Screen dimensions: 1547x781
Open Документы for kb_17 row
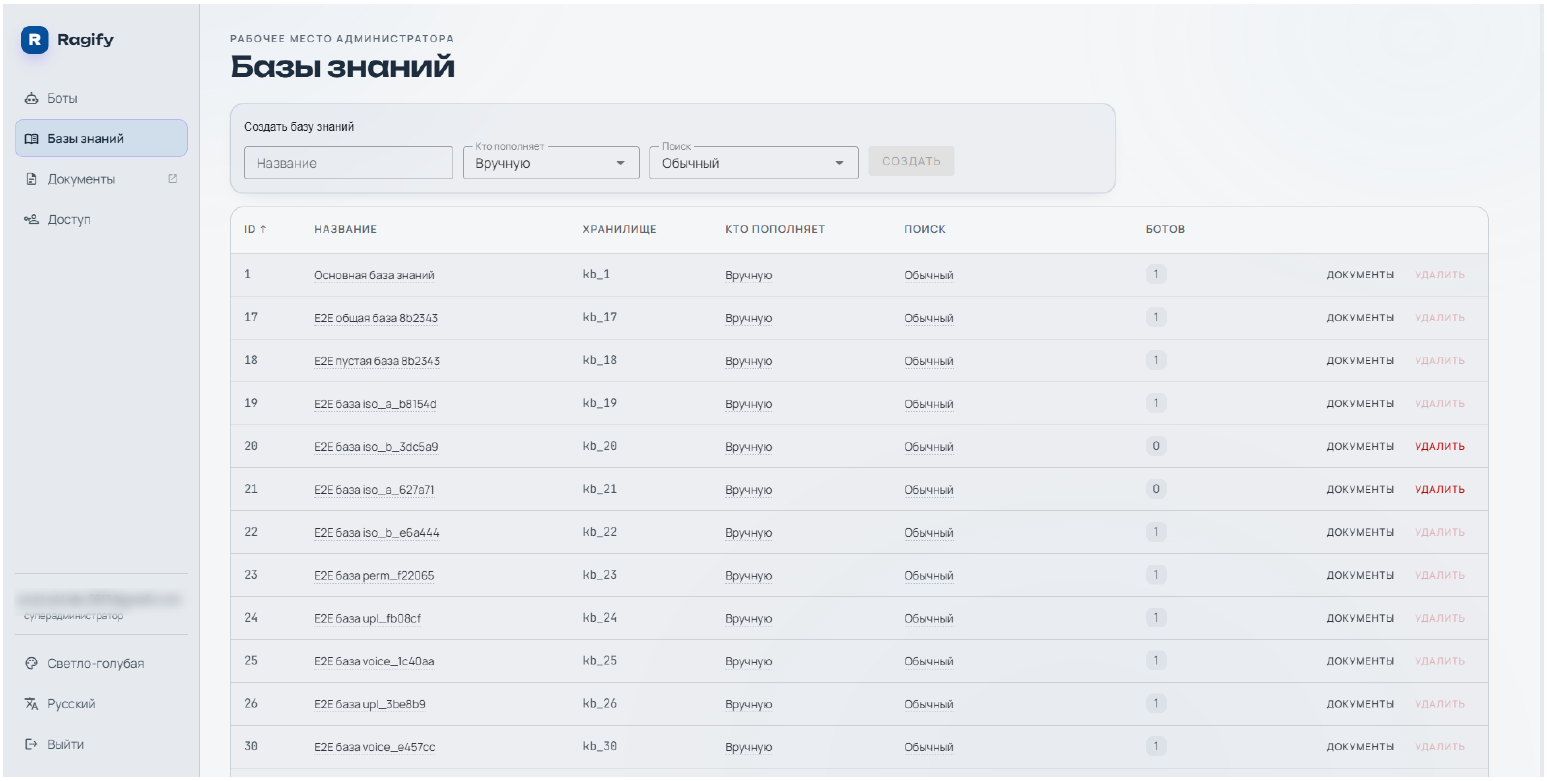1360,318
